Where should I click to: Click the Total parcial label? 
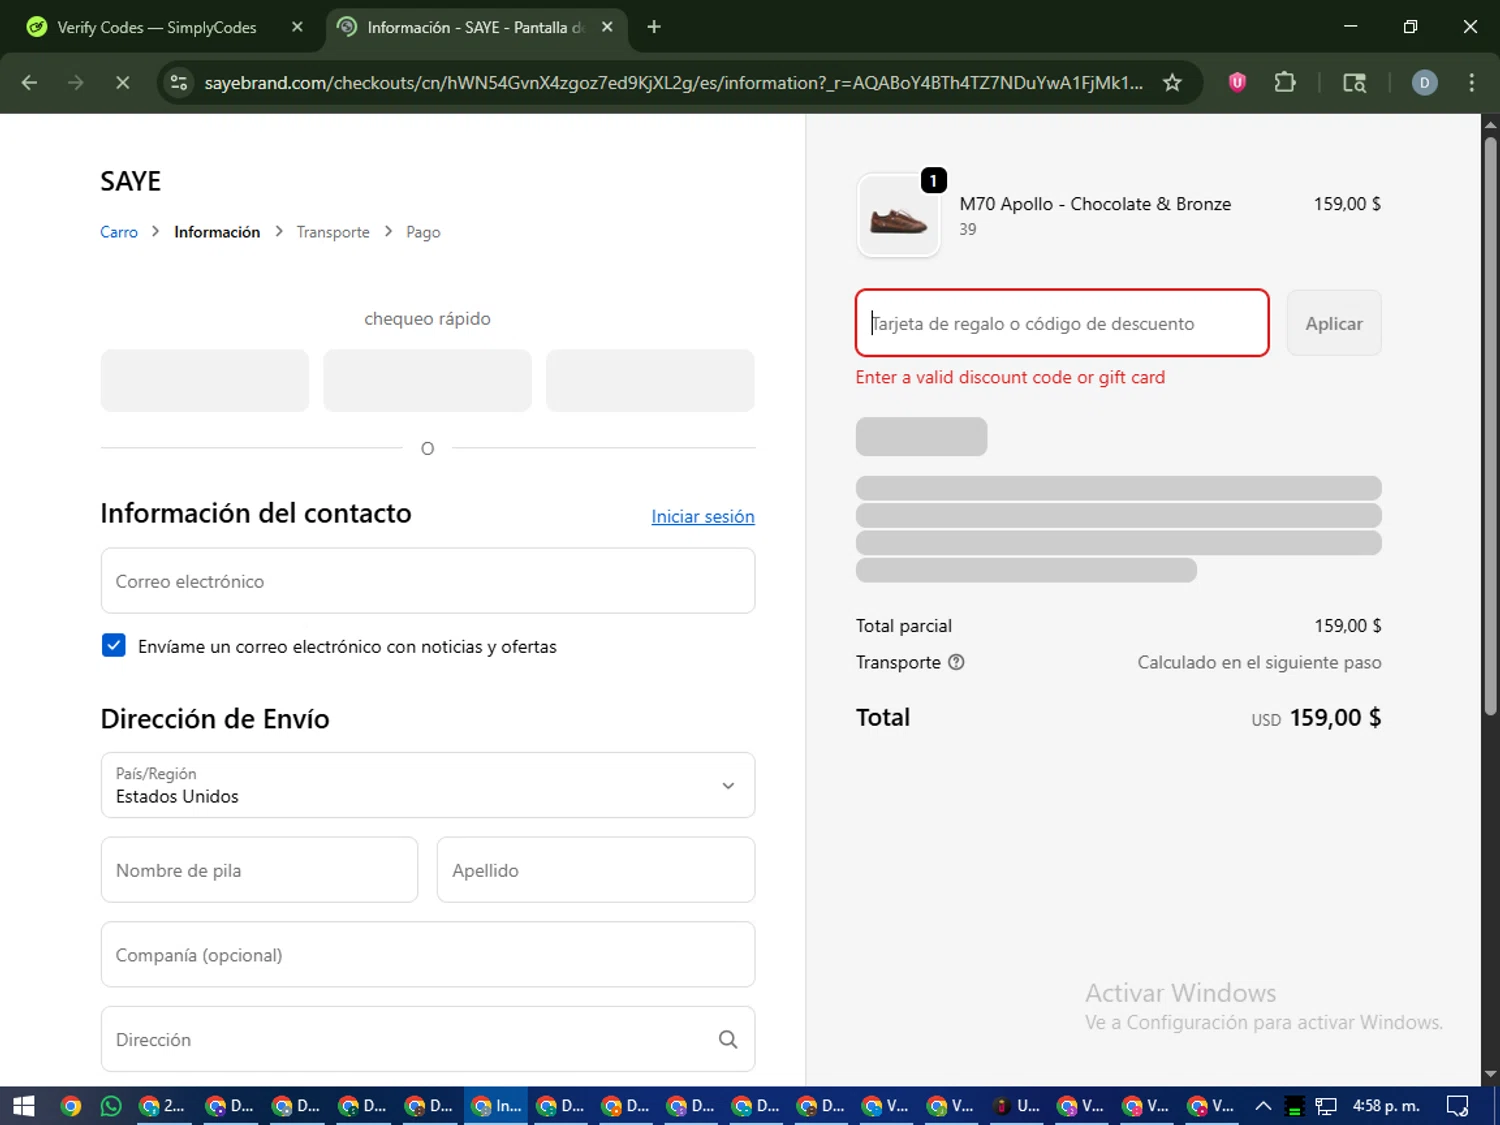(904, 626)
